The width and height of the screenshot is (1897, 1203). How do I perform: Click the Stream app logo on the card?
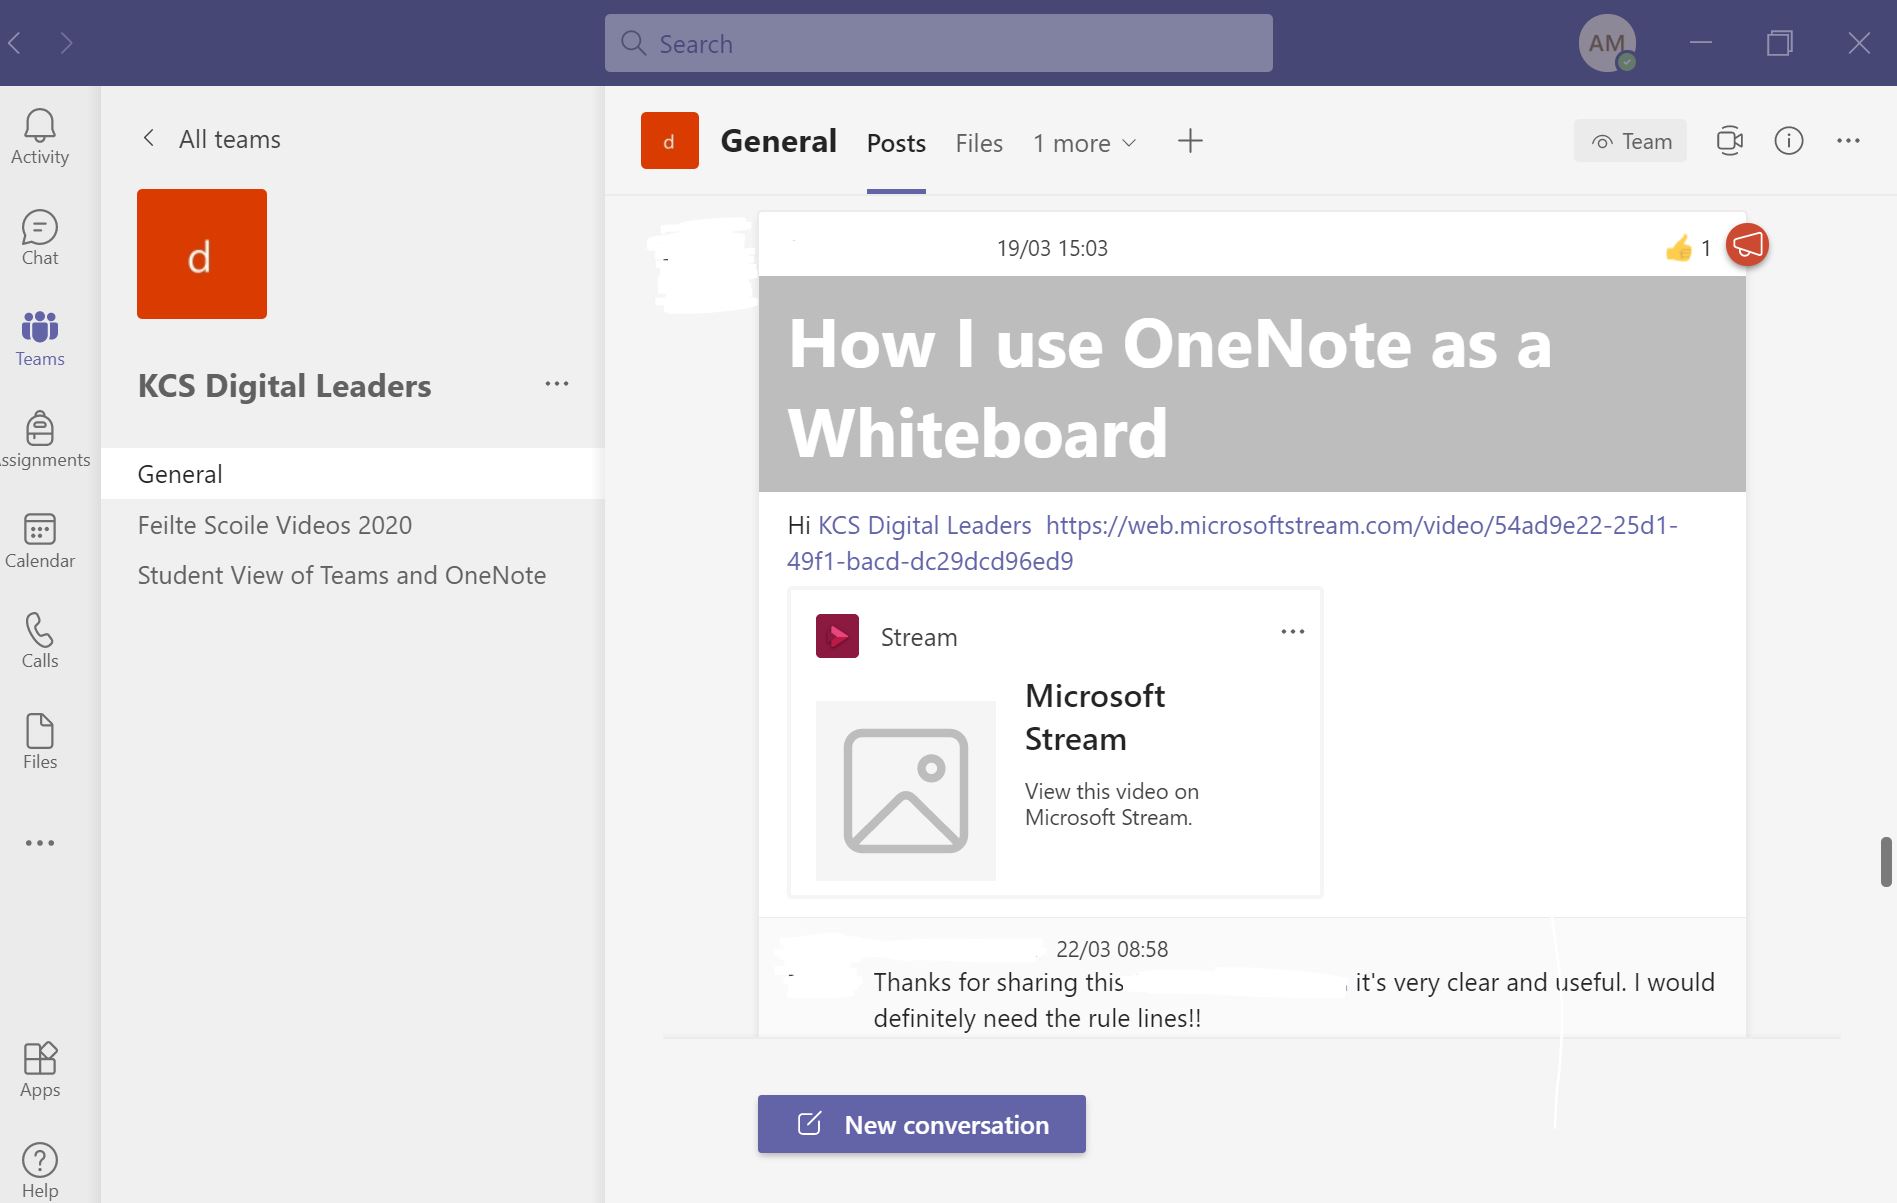837,636
